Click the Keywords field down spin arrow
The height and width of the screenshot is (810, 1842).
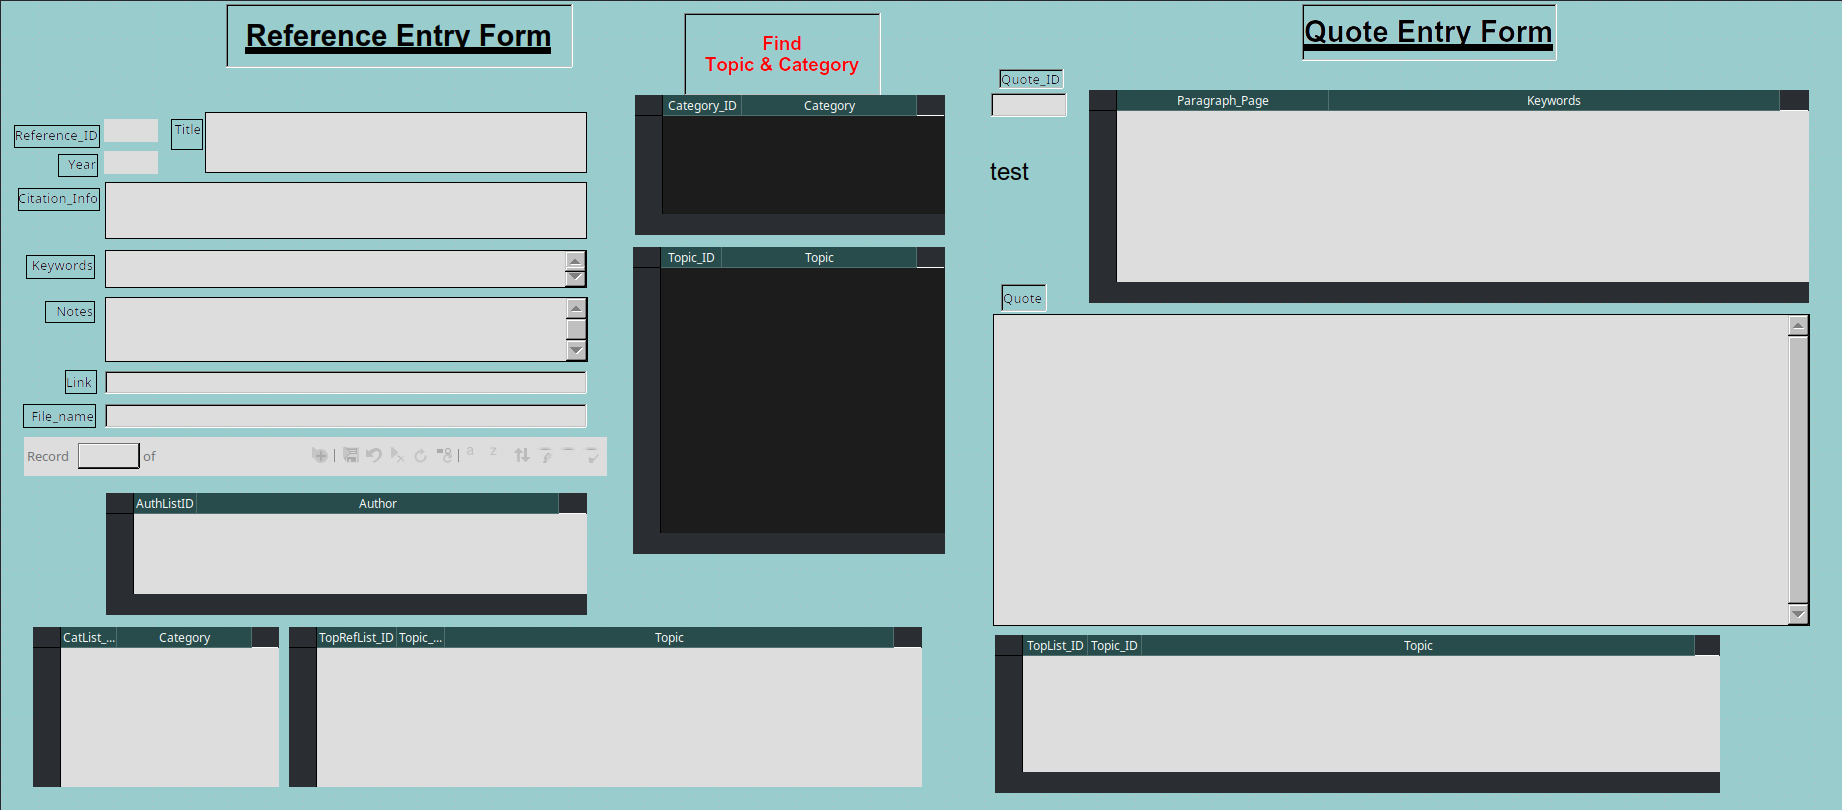[x=575, y=278]
